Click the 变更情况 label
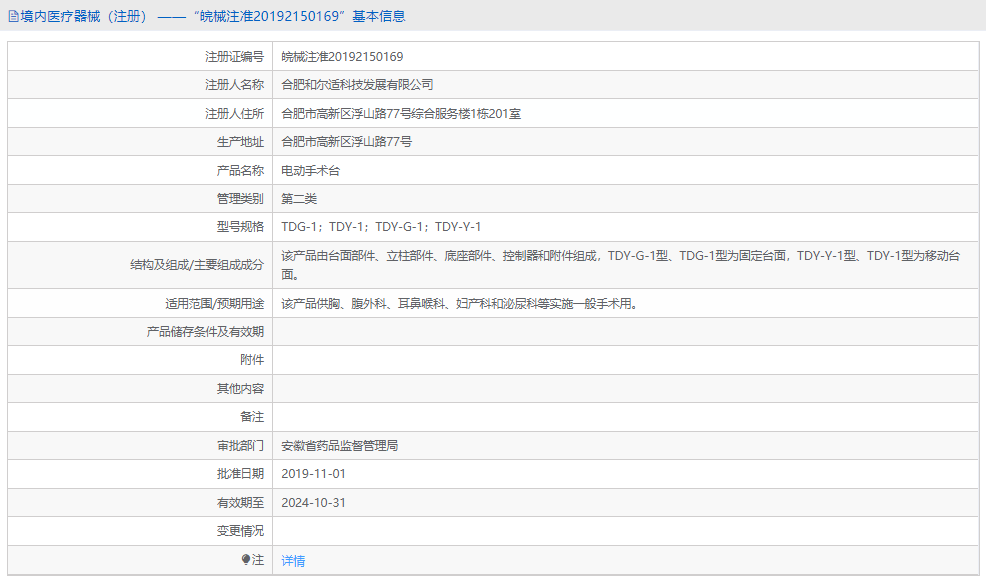Image resolution: width=986 pixels, height=578 pixels. (x=240, y=531)
